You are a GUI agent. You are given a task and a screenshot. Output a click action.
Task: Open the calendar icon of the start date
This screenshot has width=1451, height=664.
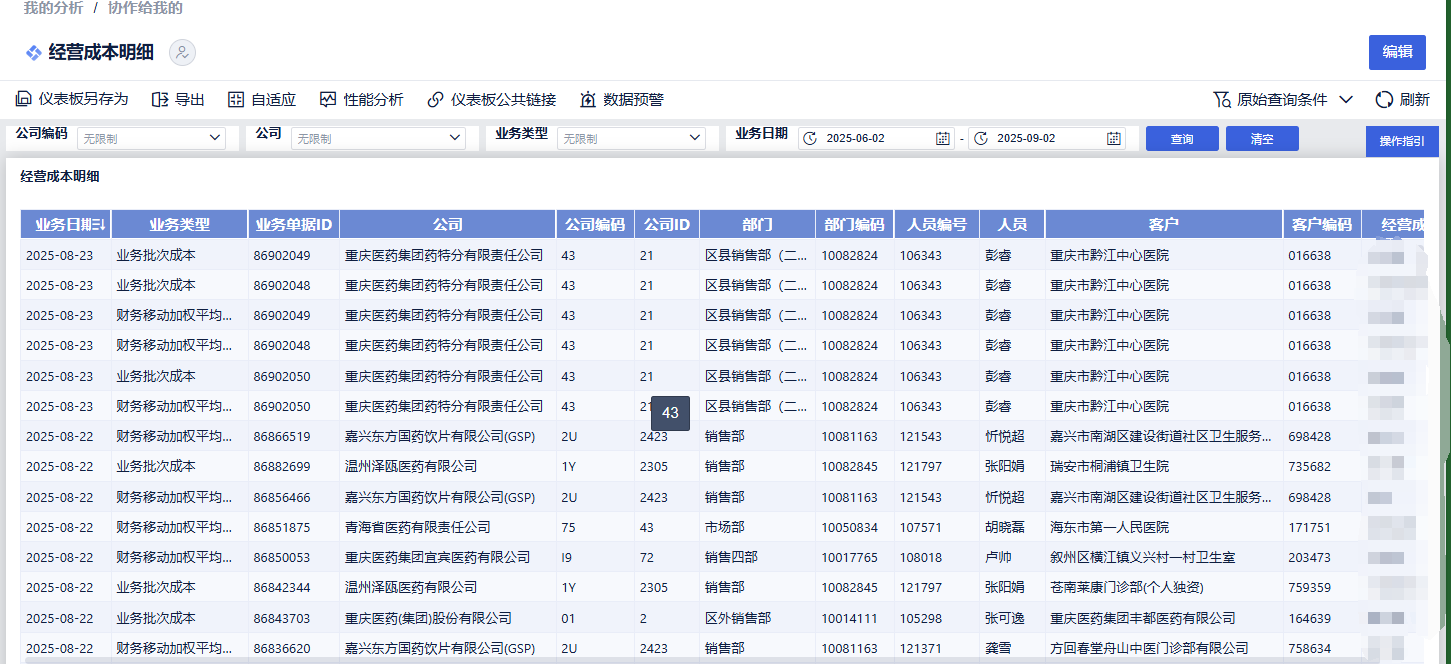pos(943,138)
